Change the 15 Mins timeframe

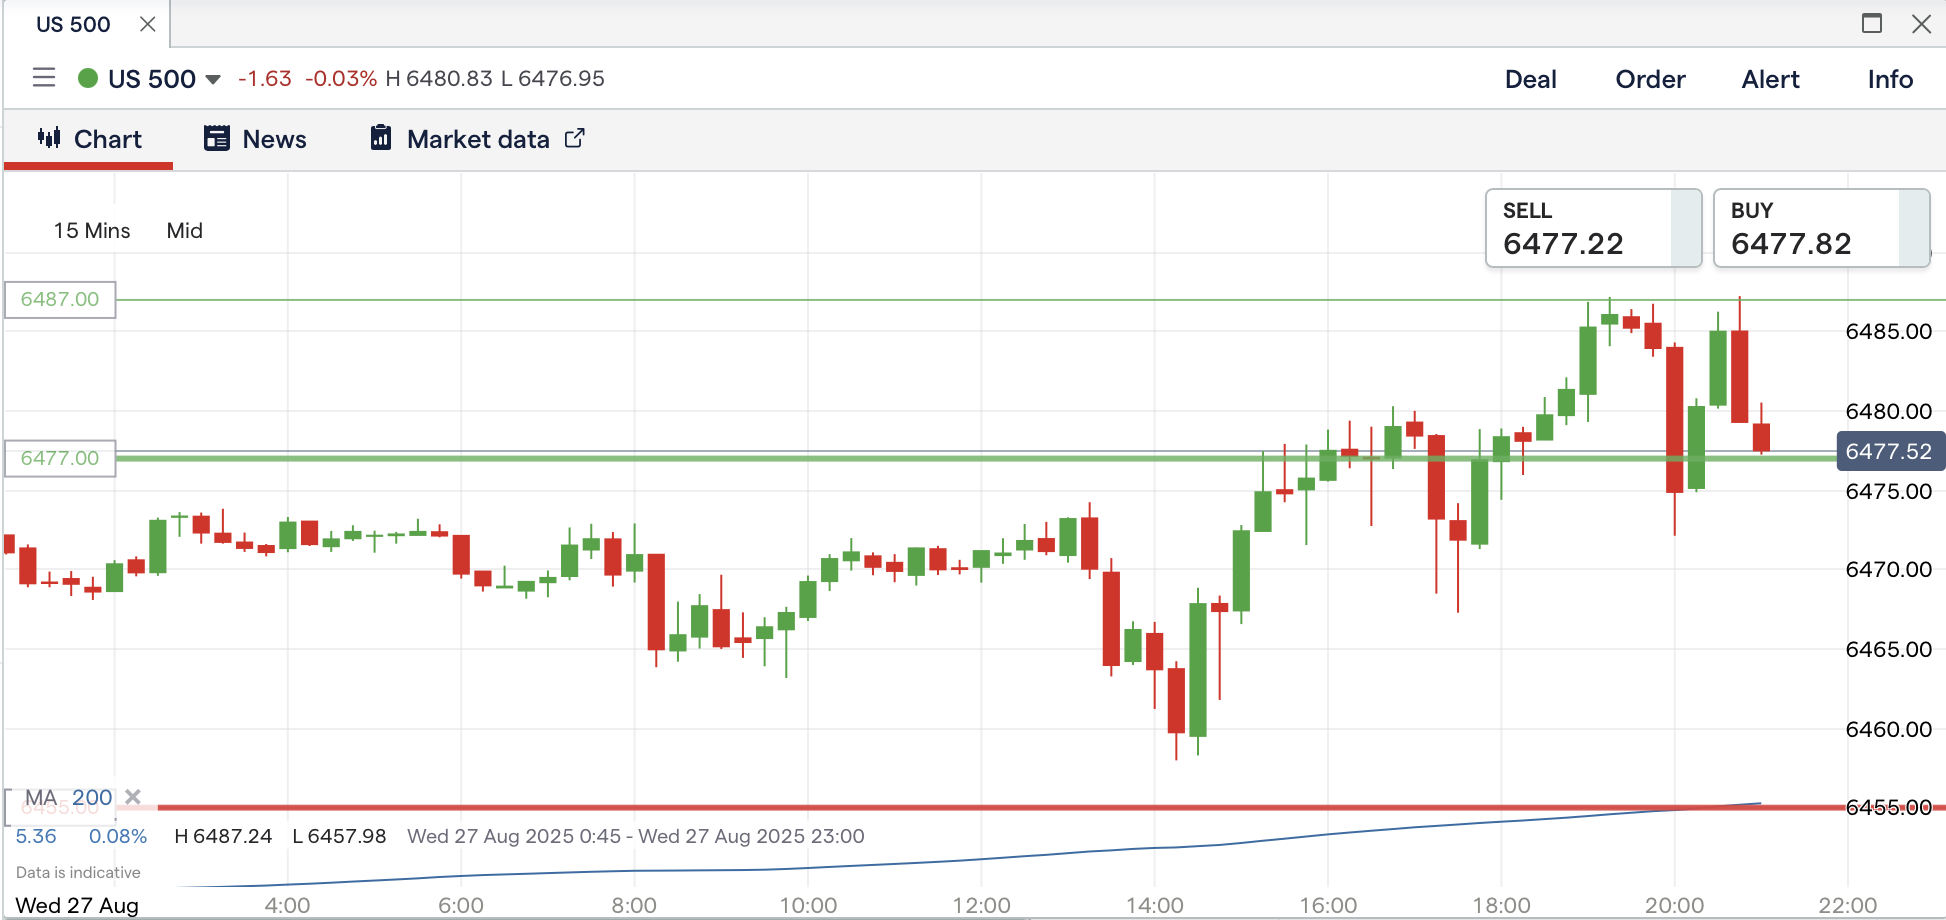coord(92,231)
